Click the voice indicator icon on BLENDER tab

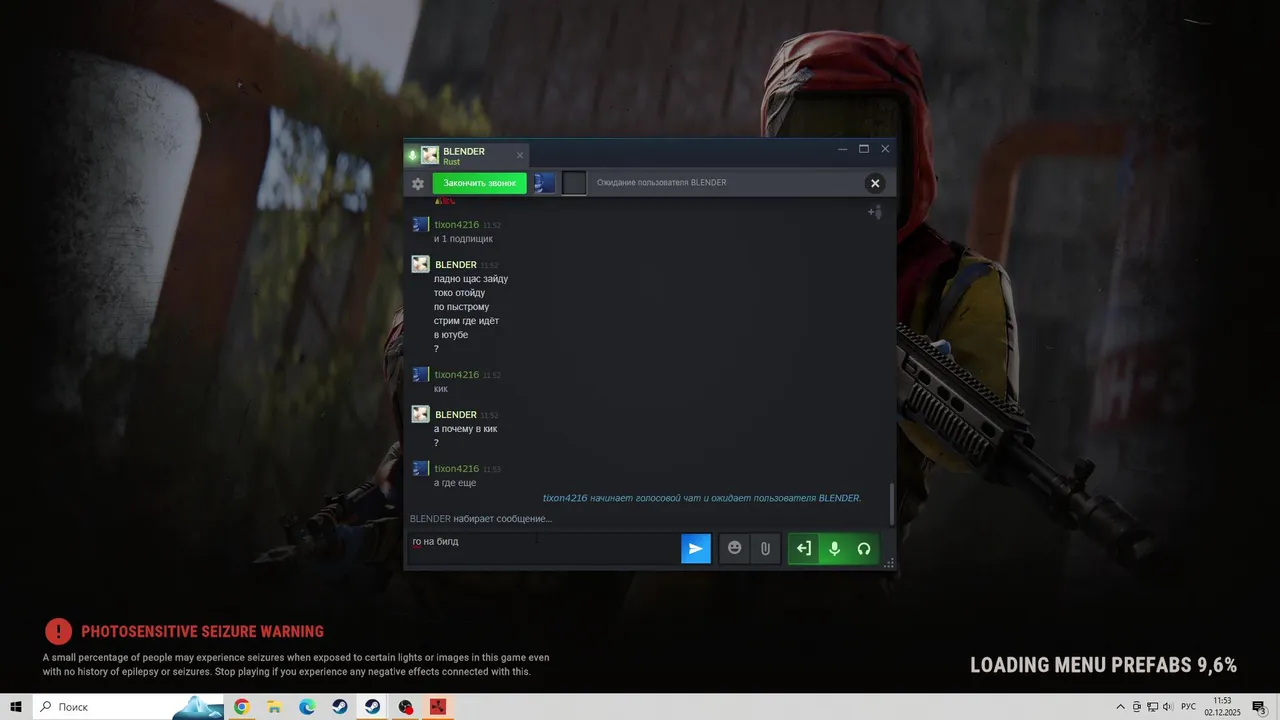pos(412,155)
